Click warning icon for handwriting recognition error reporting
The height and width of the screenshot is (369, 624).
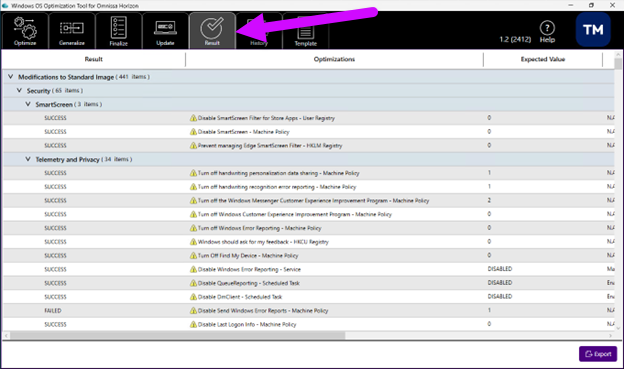tap(193, 187)
